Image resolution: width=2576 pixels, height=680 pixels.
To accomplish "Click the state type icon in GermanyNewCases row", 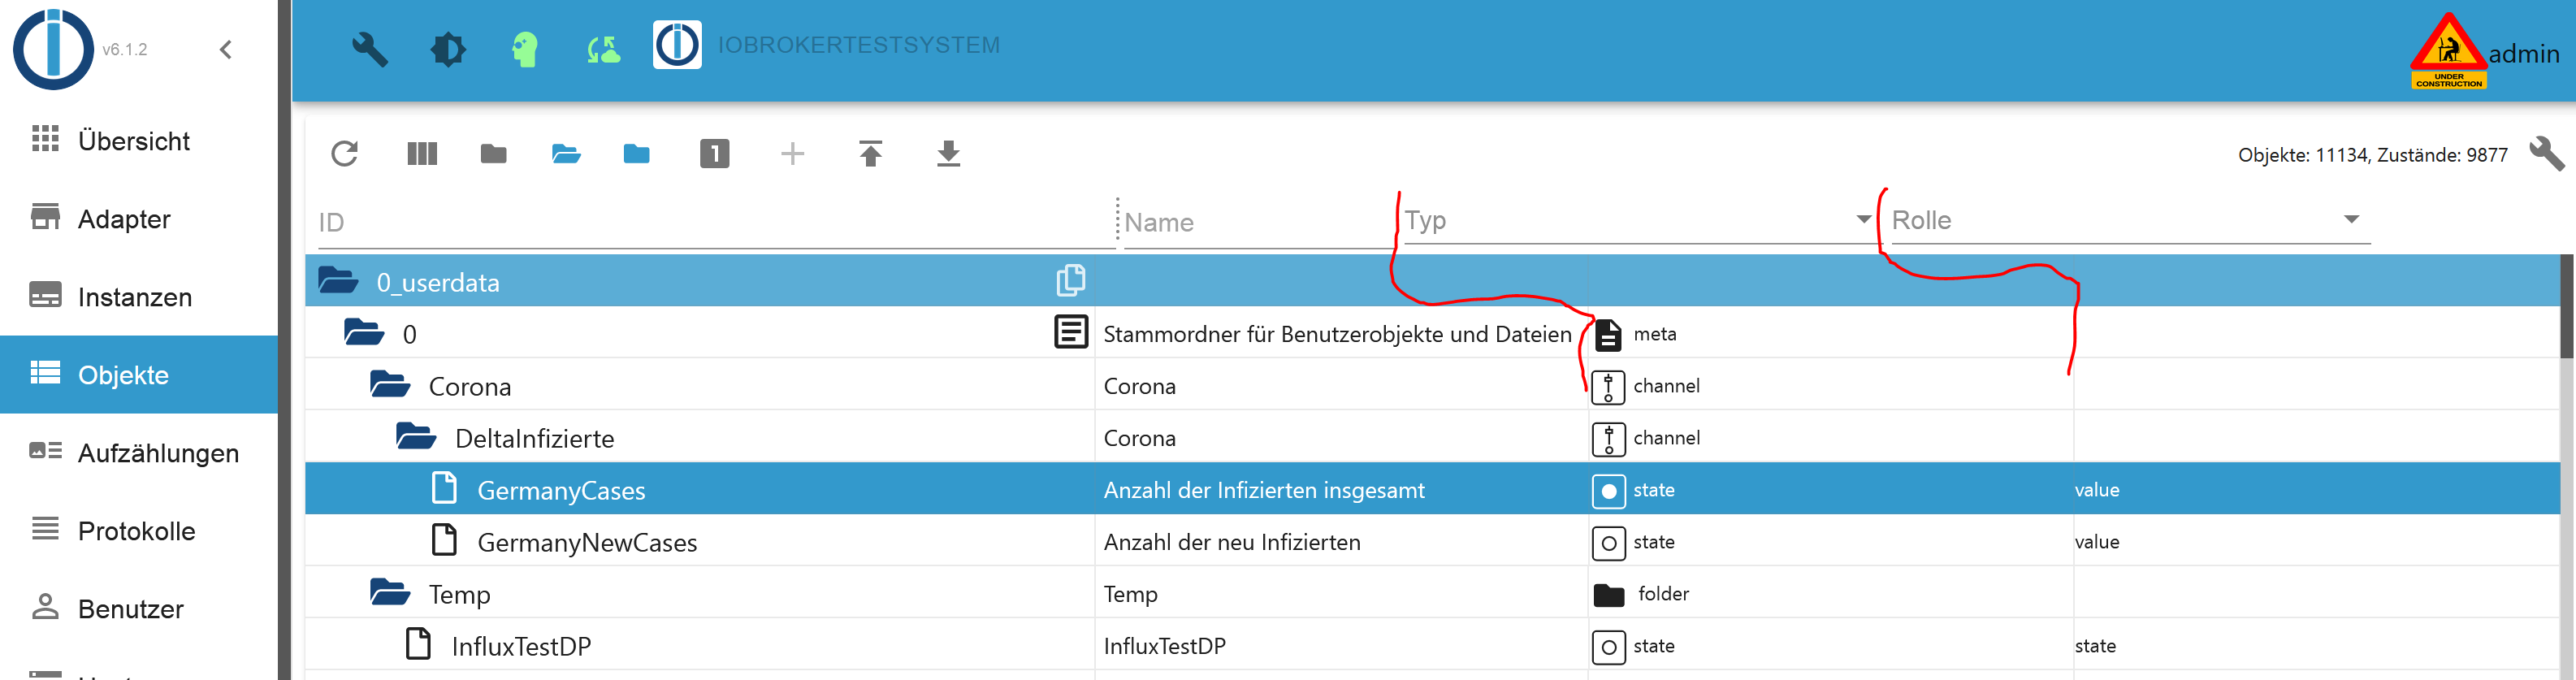I will click(x=1608, y=543).
